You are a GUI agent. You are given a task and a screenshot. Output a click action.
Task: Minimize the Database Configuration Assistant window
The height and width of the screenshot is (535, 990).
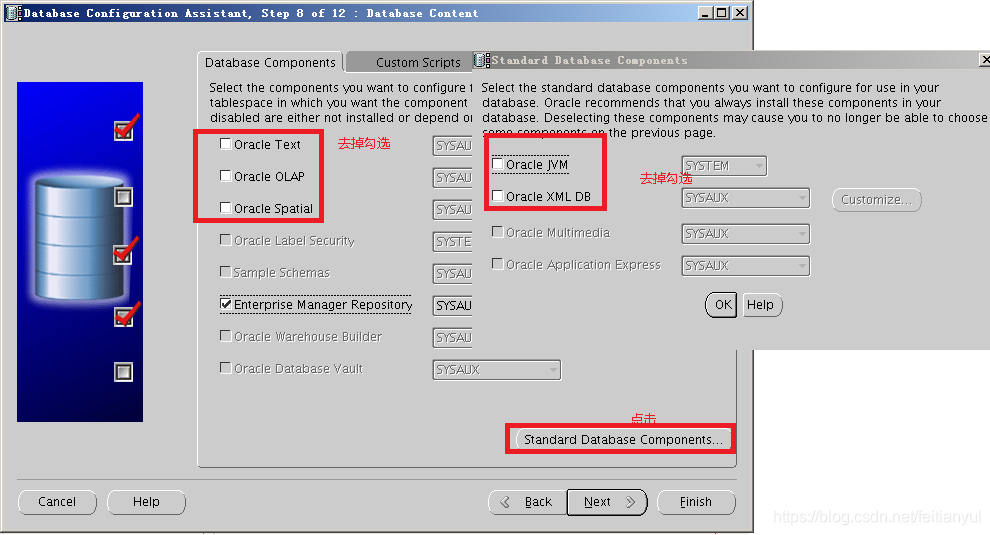[x=705, y=13]
